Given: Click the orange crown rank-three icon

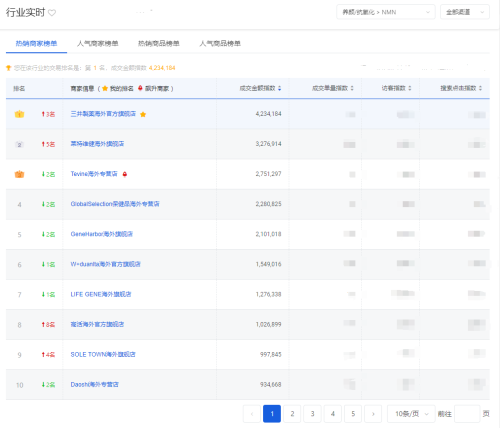Looking at the screenshot, I should click(x=19, y=174).
